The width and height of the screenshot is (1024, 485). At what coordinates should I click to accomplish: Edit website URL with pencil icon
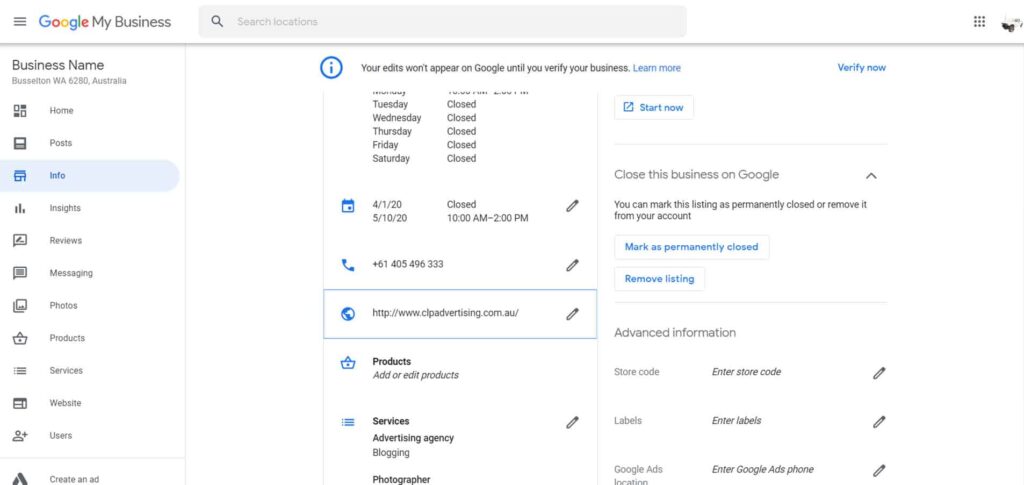click(572, 314)
